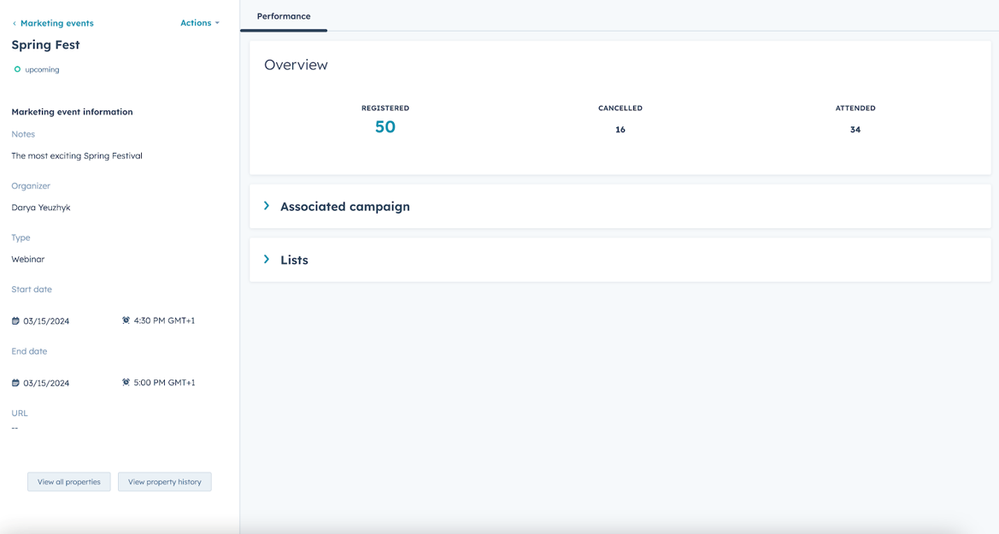Edit the end date 03/15/2024 field
Screen dimensions: 999x534
pos(46,383)
